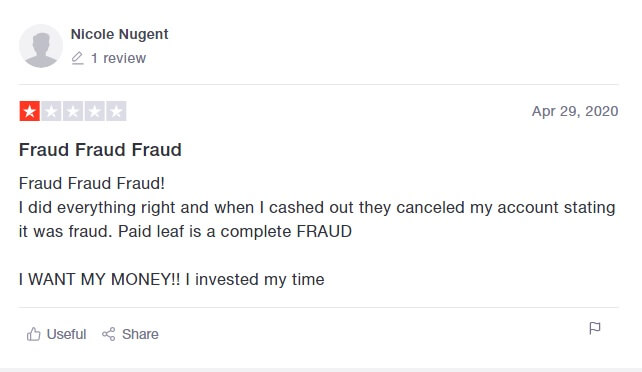Click the 'I WANT MY MONEY!!' sentence

click(x=99, y=280)
